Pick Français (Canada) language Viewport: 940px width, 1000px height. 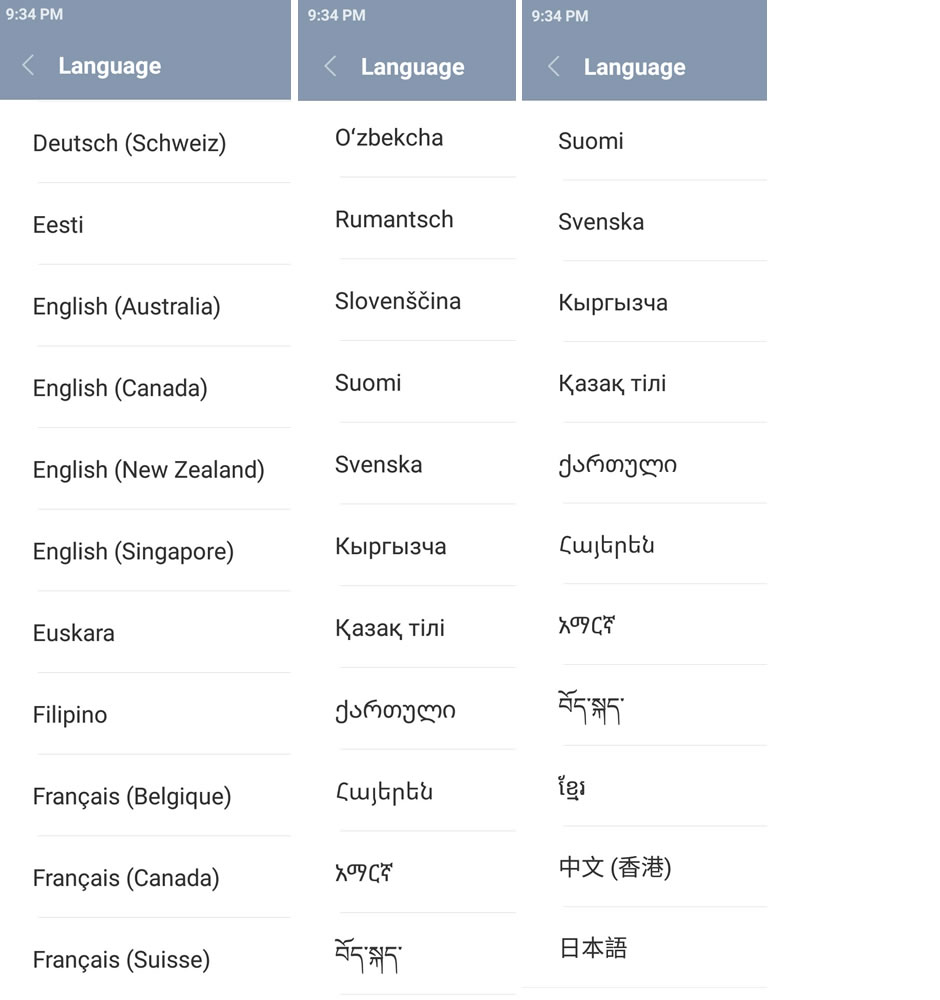coord(125,879)
